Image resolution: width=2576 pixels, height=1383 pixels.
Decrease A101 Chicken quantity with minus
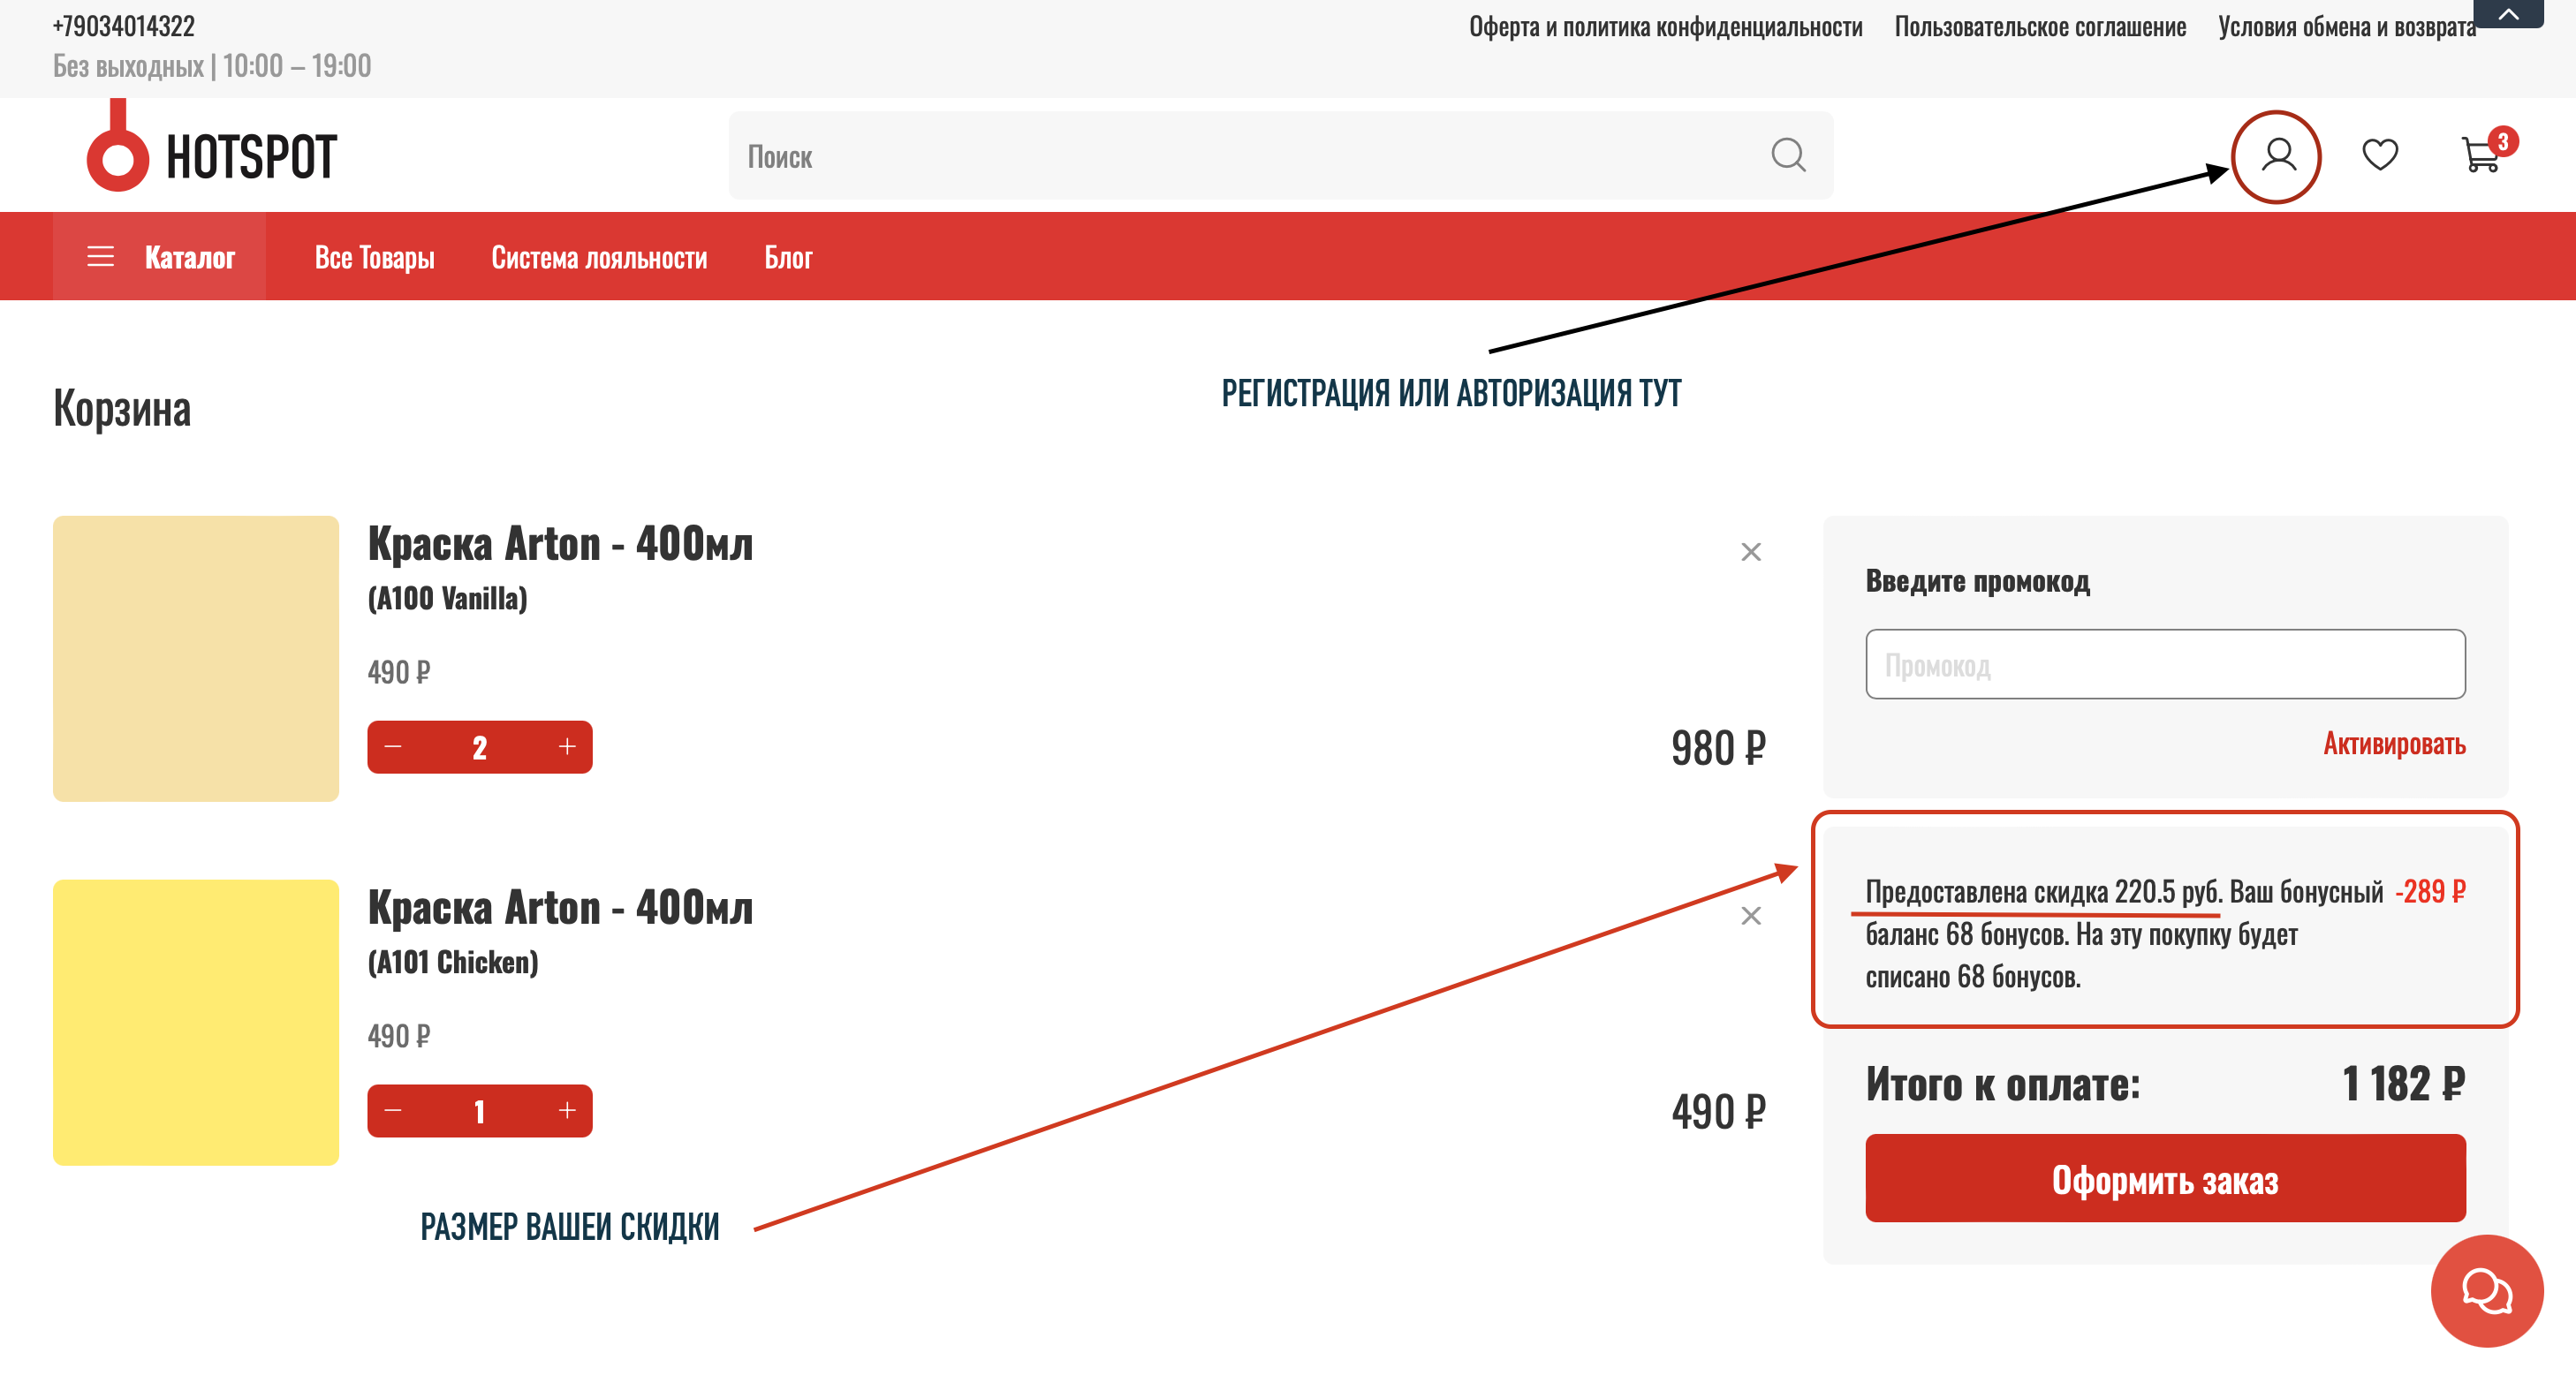(393, 1111)
